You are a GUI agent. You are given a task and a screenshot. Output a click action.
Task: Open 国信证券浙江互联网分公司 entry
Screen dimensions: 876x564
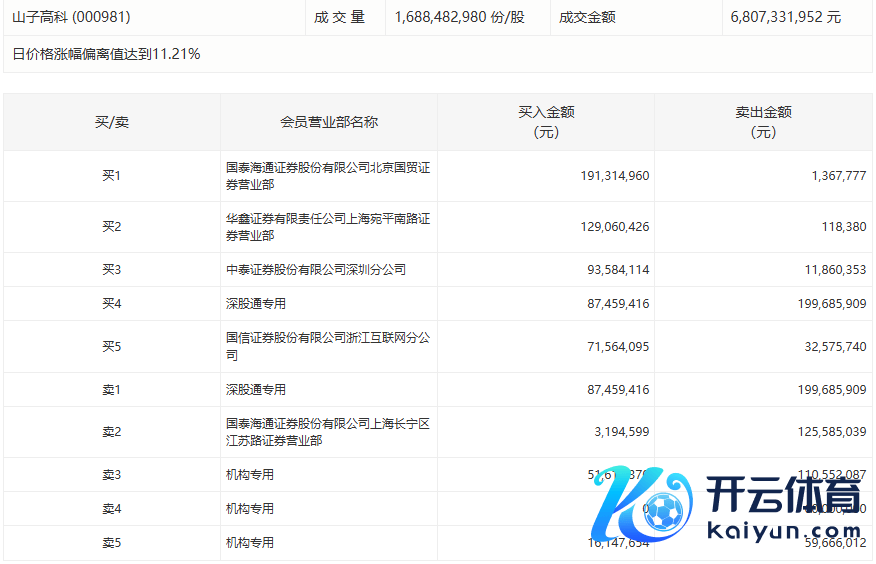point(328,346)
